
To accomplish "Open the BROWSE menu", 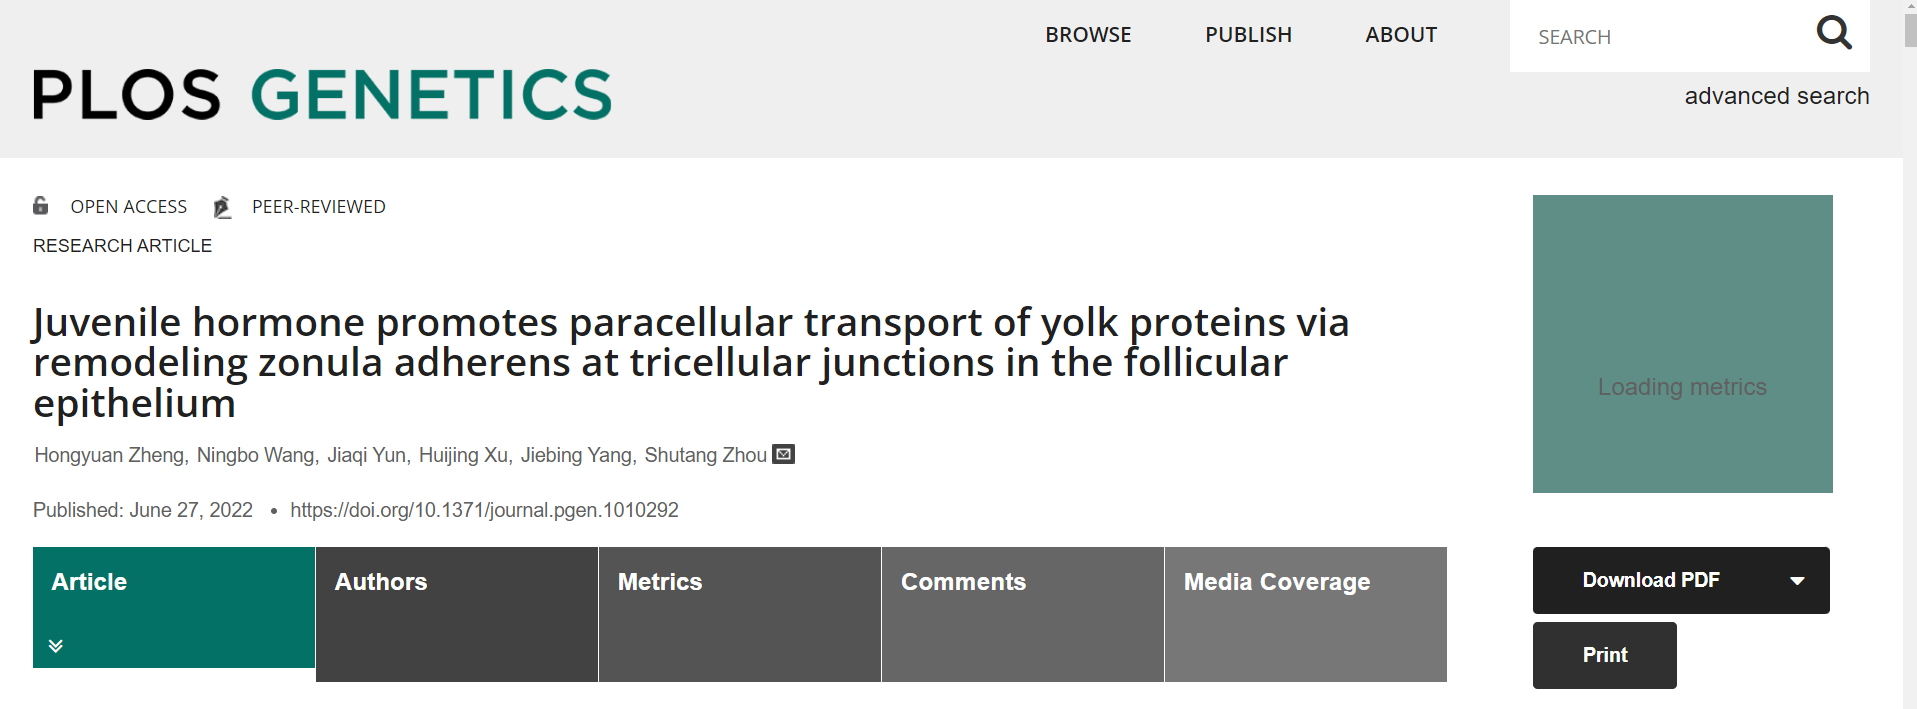I will pyautogui.click(x=1088, y=34).
